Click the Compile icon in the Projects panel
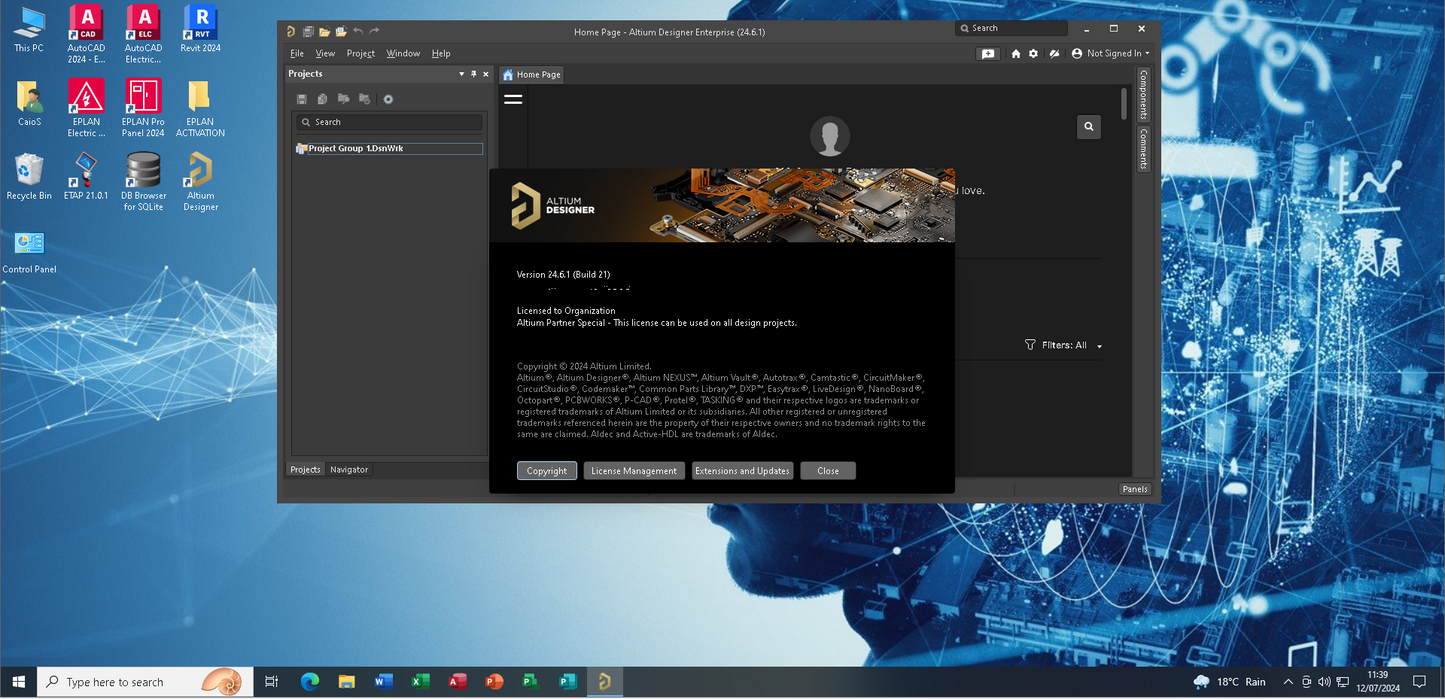 (322, 99)
